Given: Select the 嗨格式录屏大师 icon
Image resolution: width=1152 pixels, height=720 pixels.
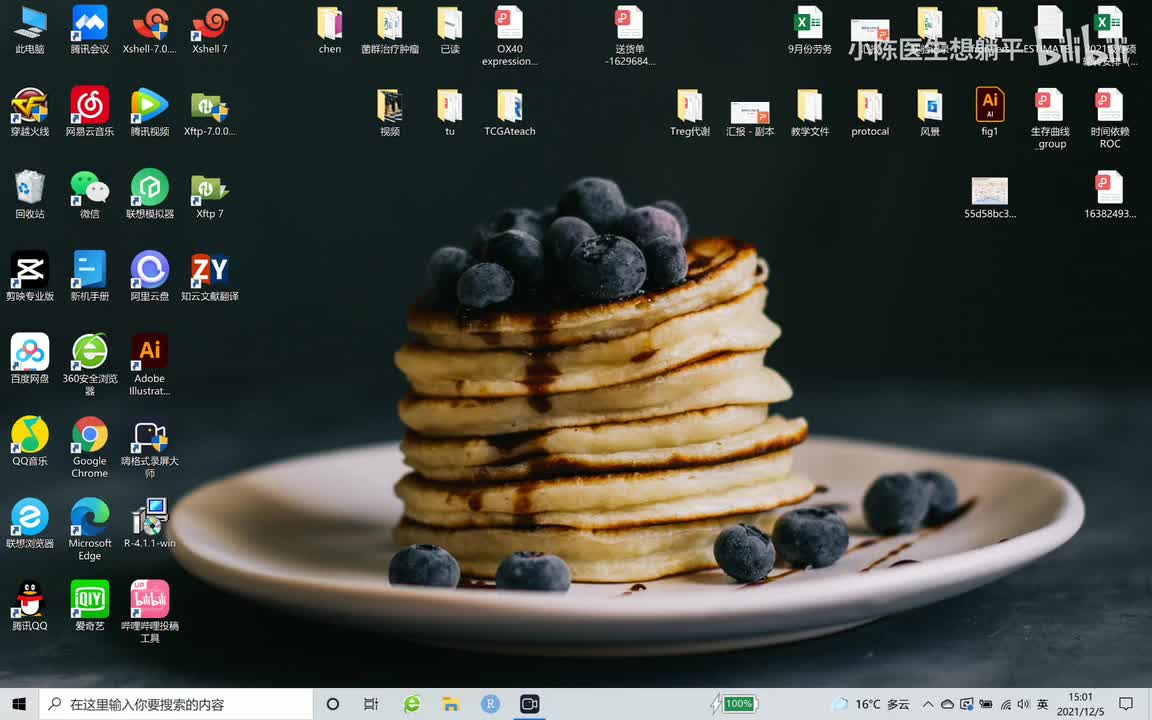Looking at the screenshot, I should [150, 447].
